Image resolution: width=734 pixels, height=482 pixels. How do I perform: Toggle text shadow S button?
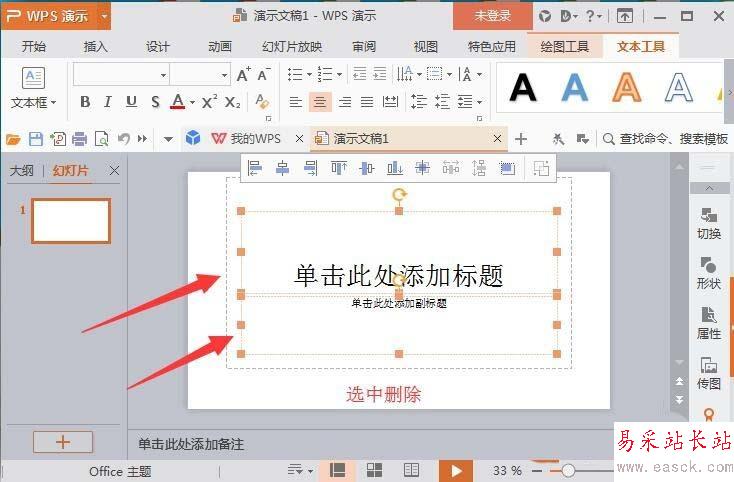[155, 102]
